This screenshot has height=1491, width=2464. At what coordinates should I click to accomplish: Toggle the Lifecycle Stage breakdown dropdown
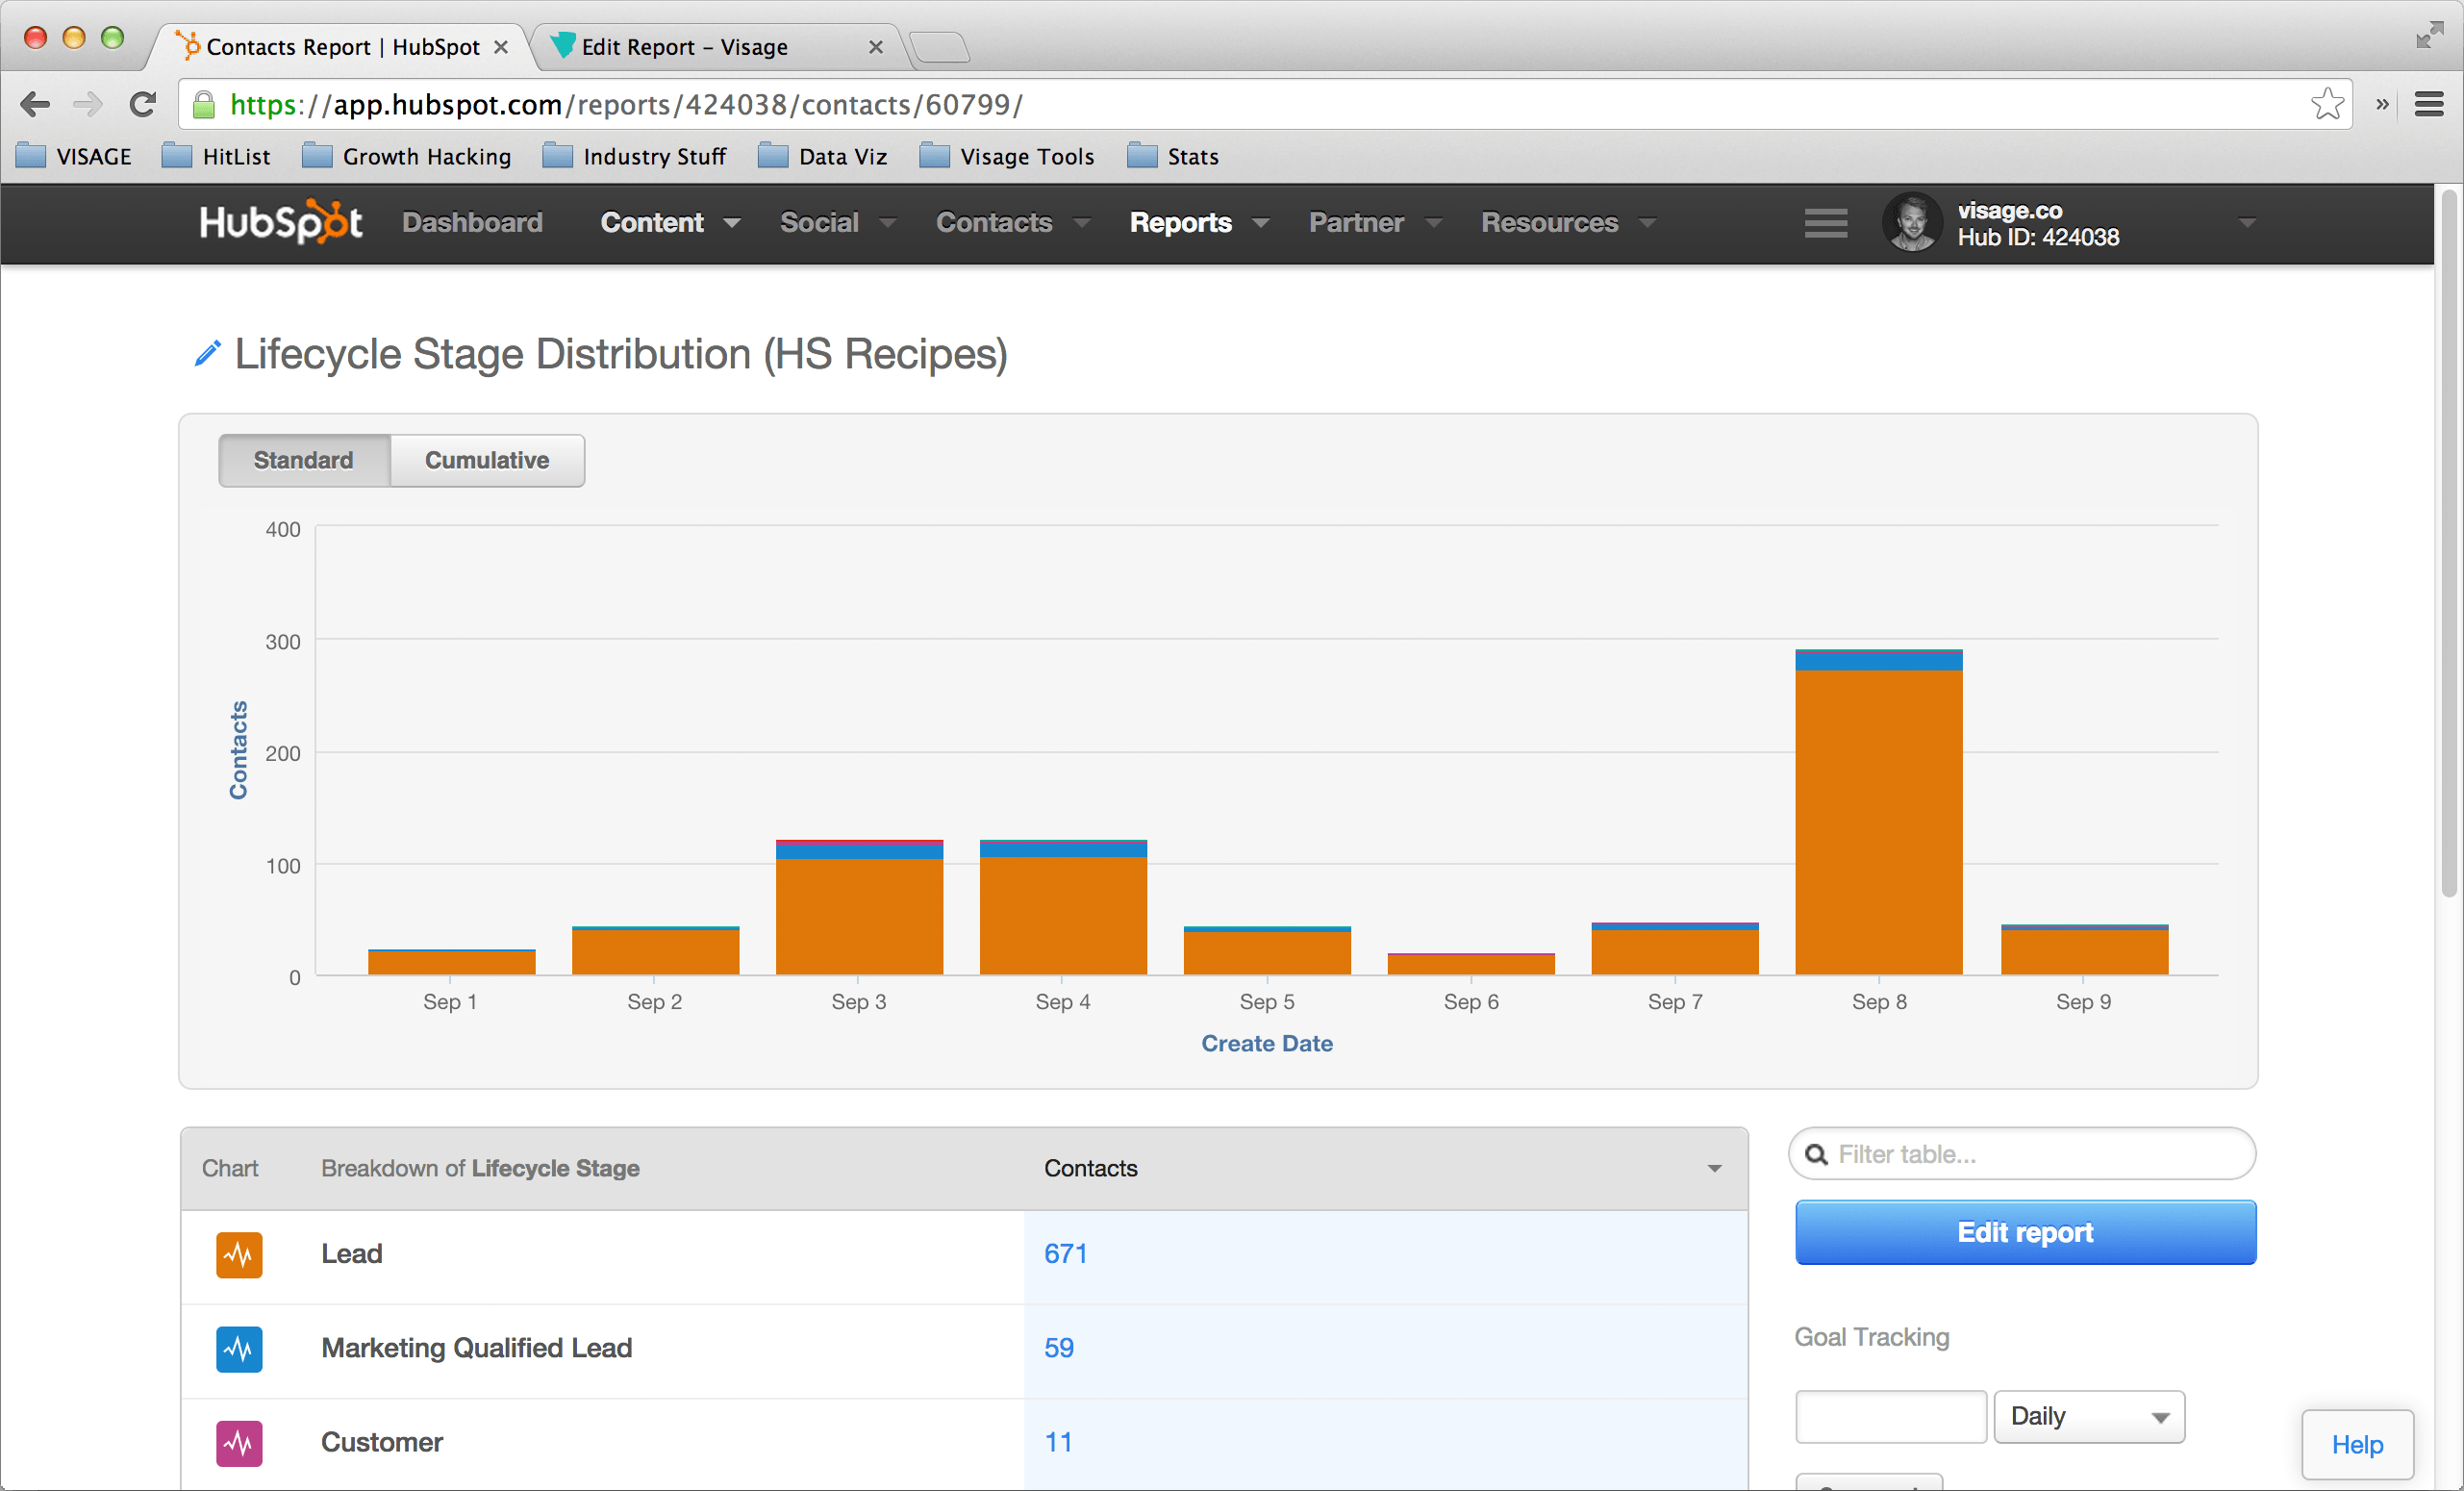[1714, 1167]
